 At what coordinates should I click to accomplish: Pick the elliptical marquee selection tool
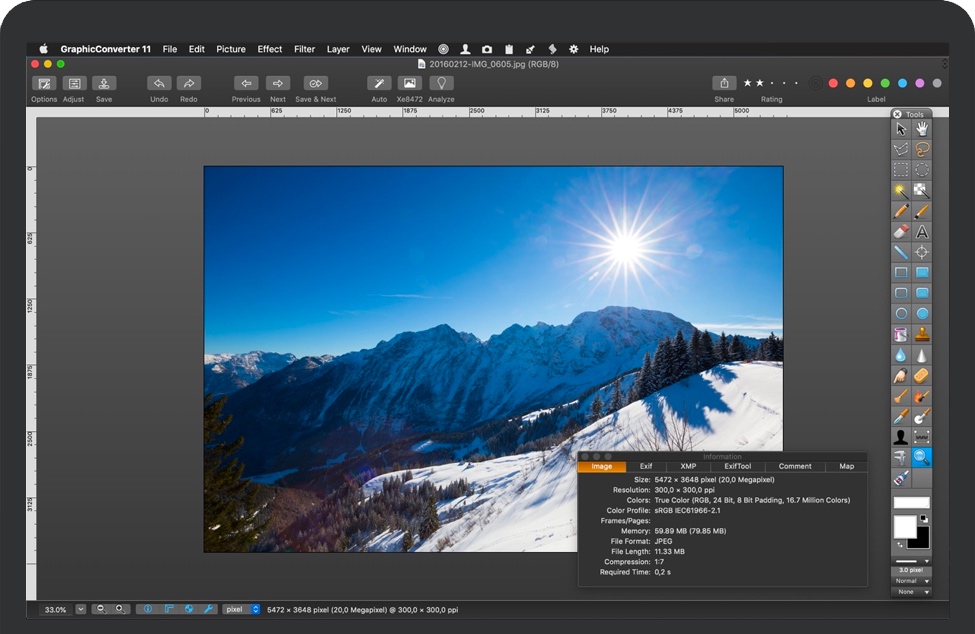pyautogui.click(x=922, y=170)
